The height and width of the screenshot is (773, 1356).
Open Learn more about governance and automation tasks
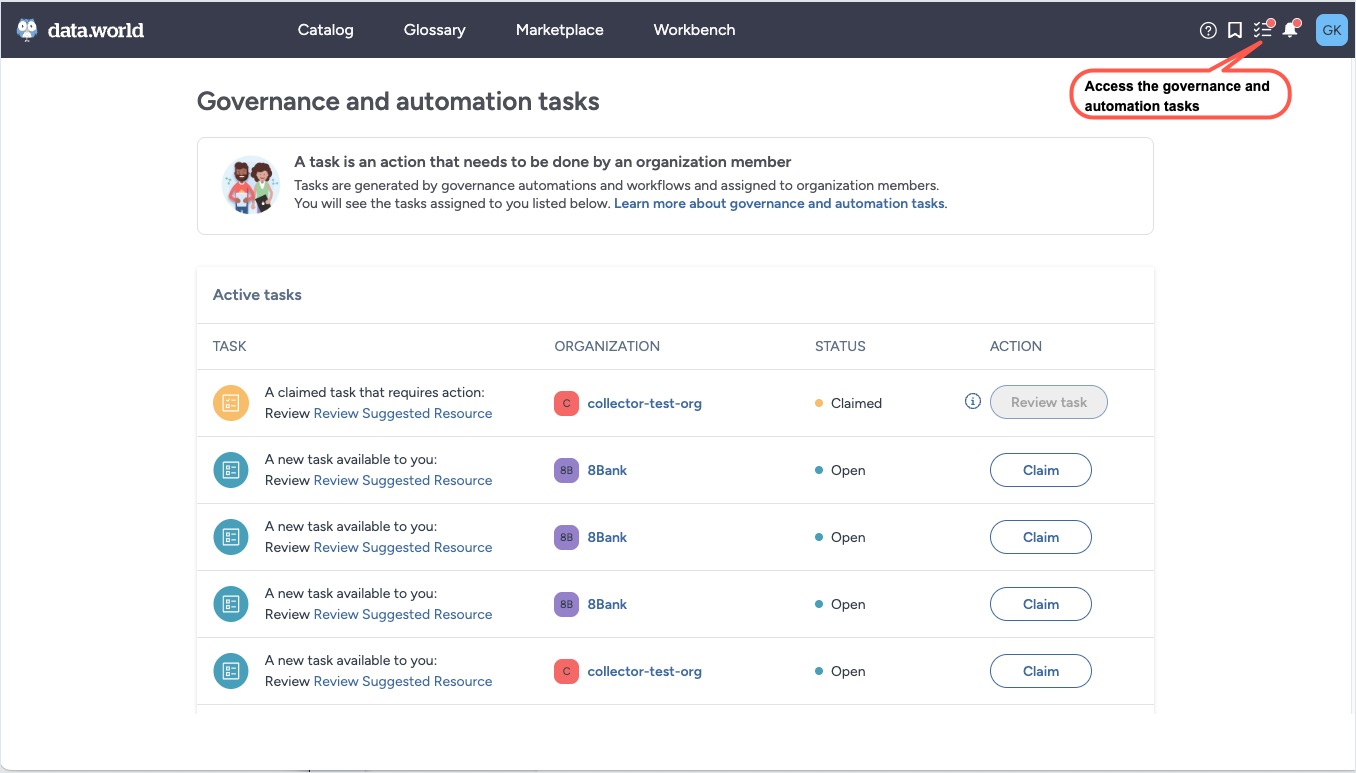[779, 203]
